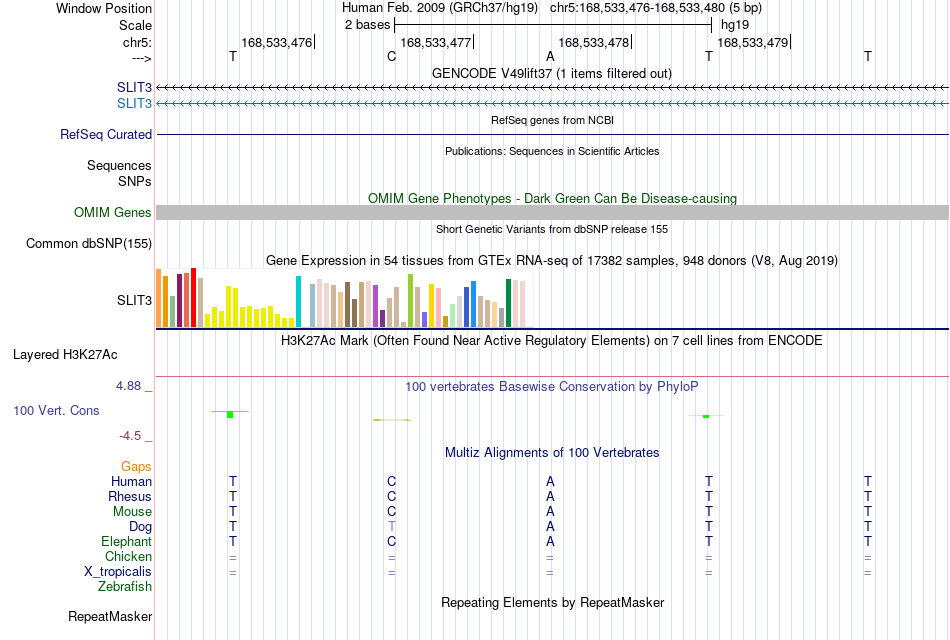Click the X_tropicalis species label
Viewport: 950px width, 640px height.
click(118, 572)
